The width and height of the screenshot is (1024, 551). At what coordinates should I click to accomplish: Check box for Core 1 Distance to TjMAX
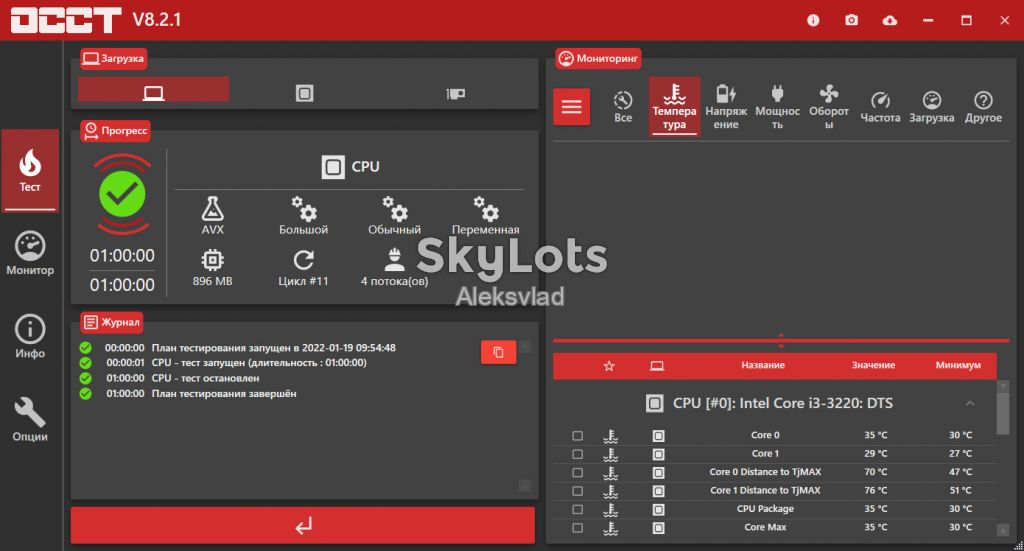(x=577, y=490)
